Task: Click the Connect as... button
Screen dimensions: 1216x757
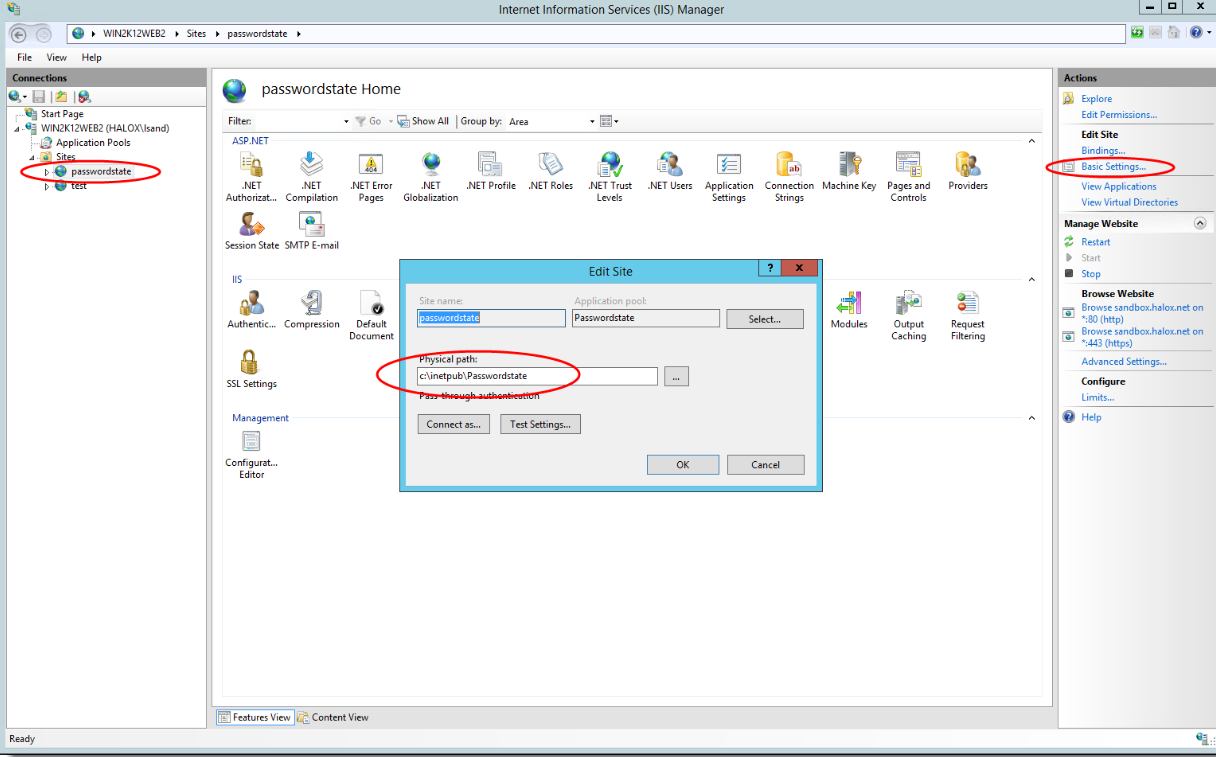Action: pos(453,425)
